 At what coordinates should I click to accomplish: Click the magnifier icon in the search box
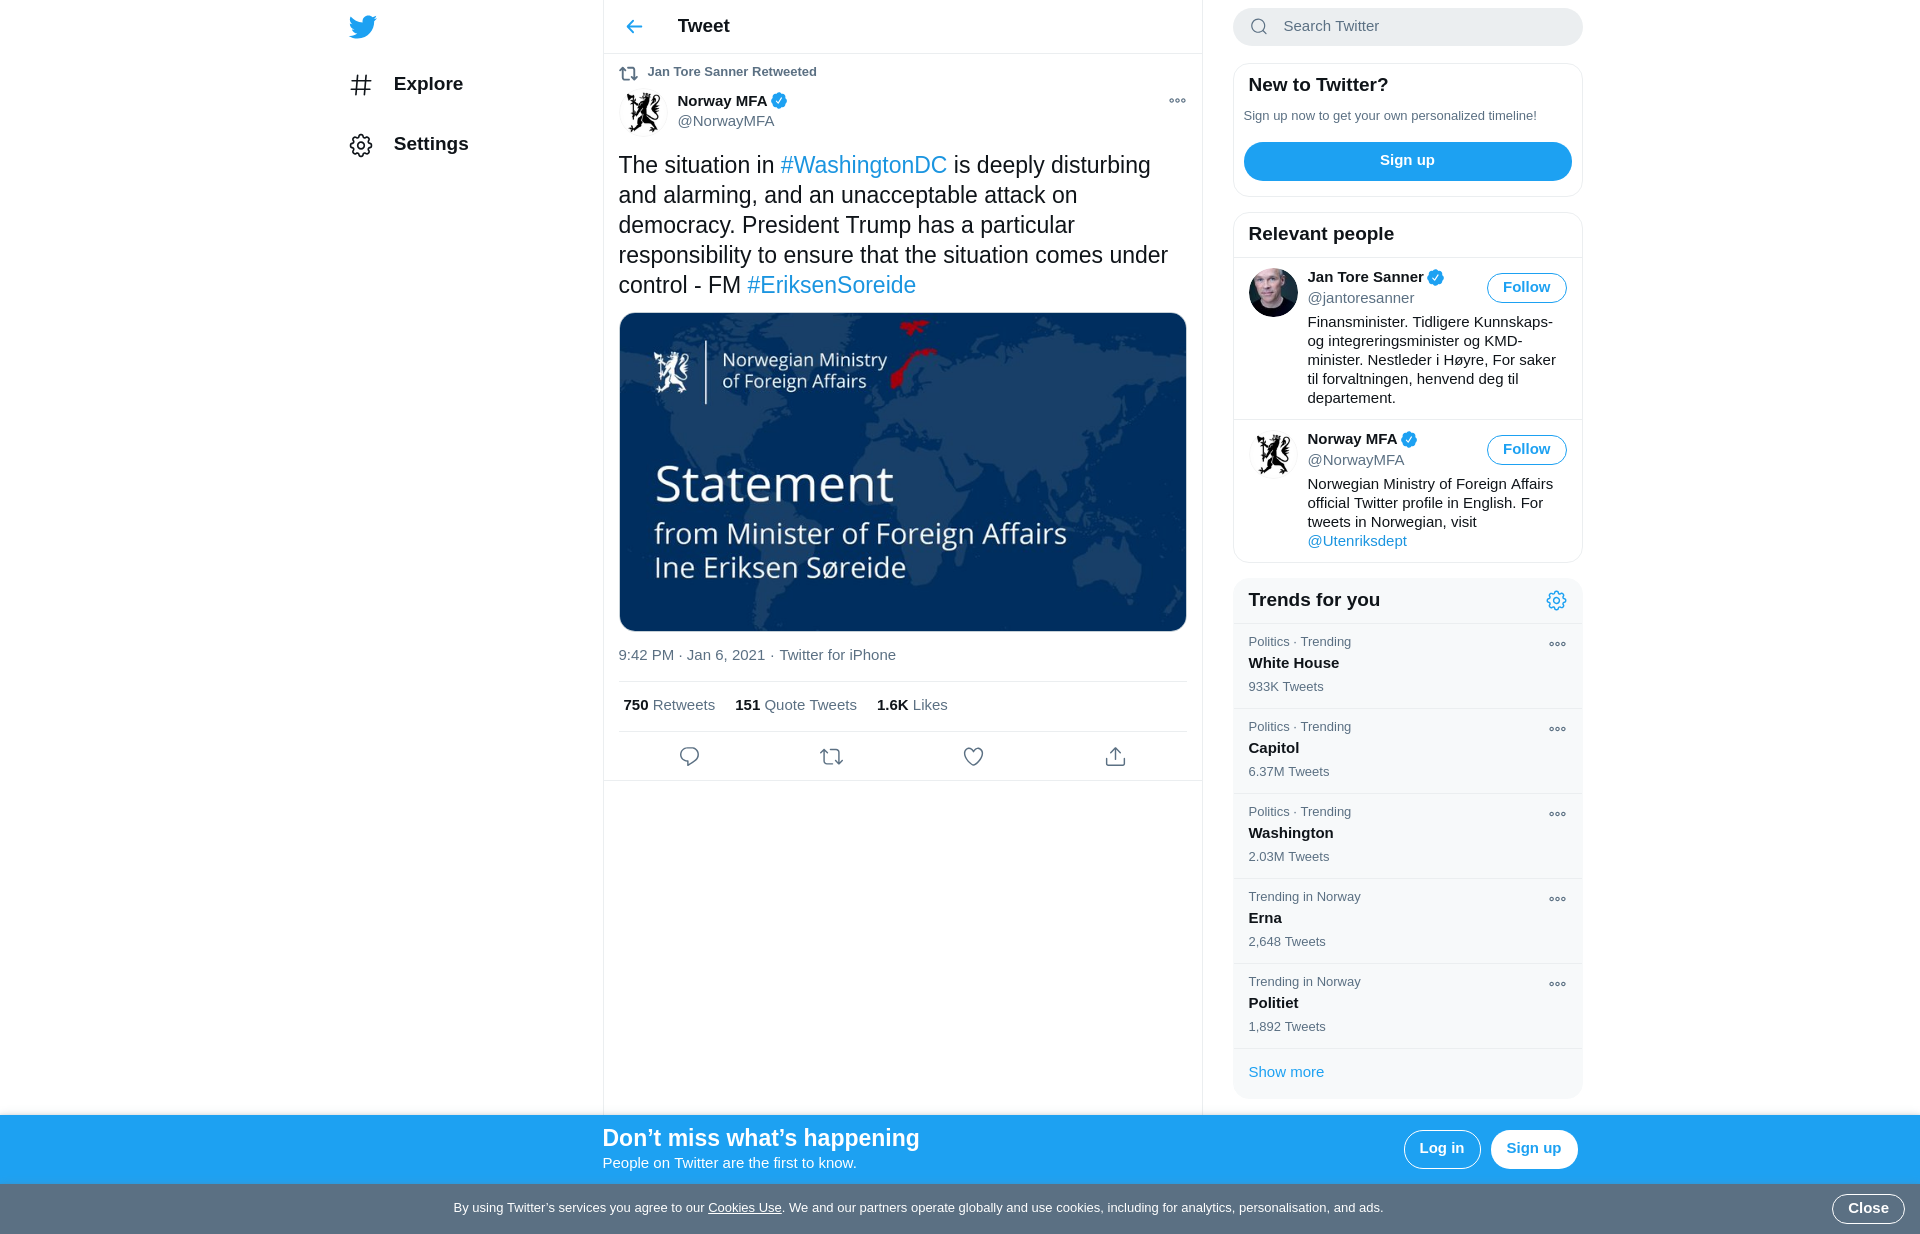pyautogui.click(x=1259, y=27)
